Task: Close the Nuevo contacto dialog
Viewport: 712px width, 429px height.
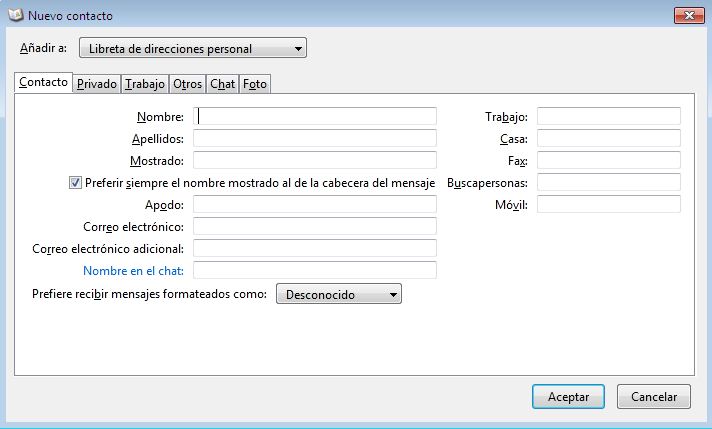Action: pos(689,15)
